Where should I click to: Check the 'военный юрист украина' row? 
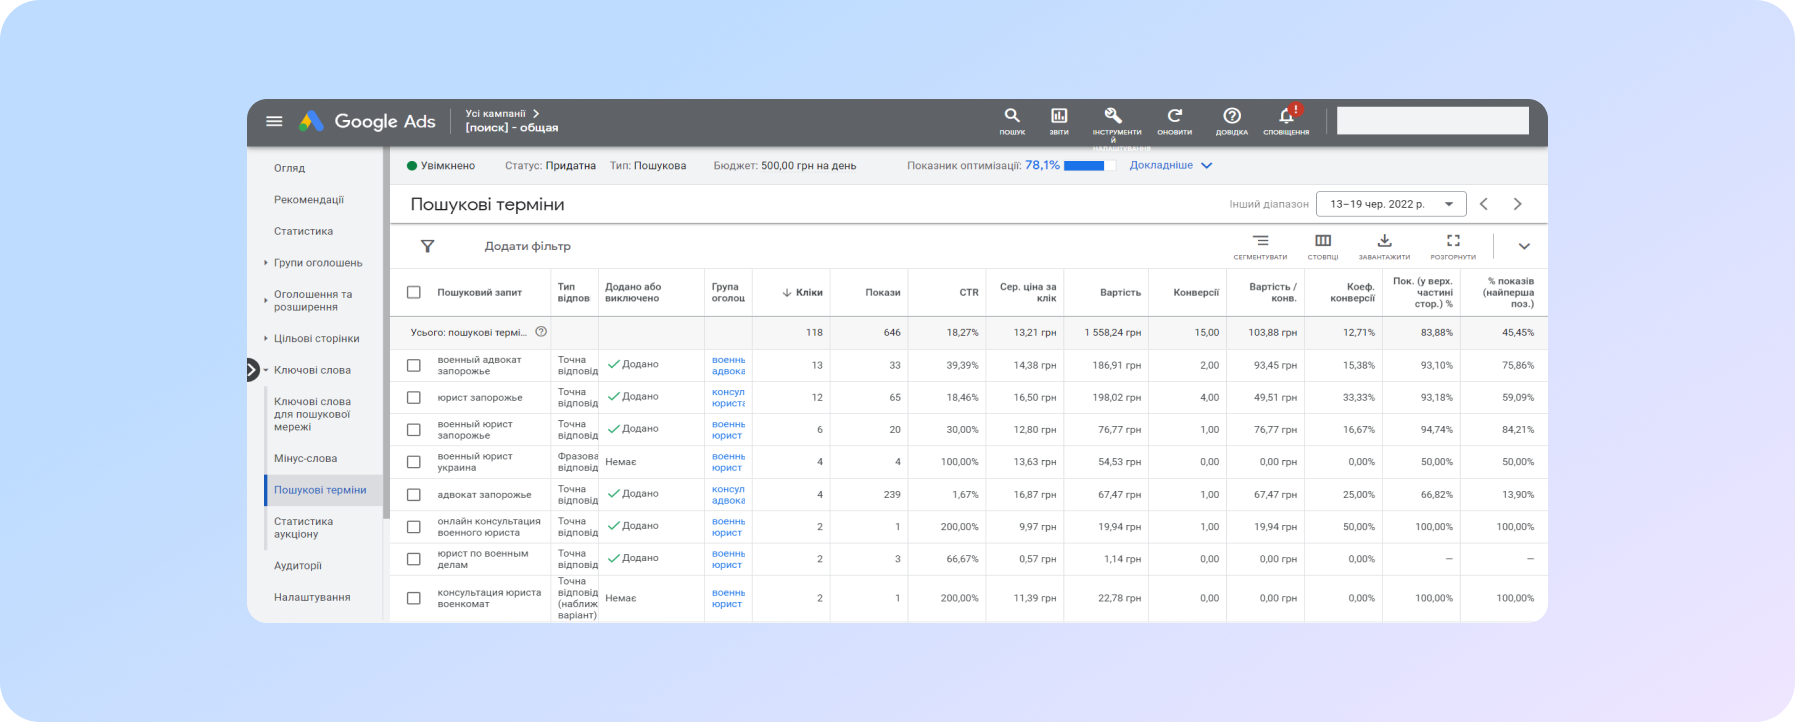click(413, 462)
